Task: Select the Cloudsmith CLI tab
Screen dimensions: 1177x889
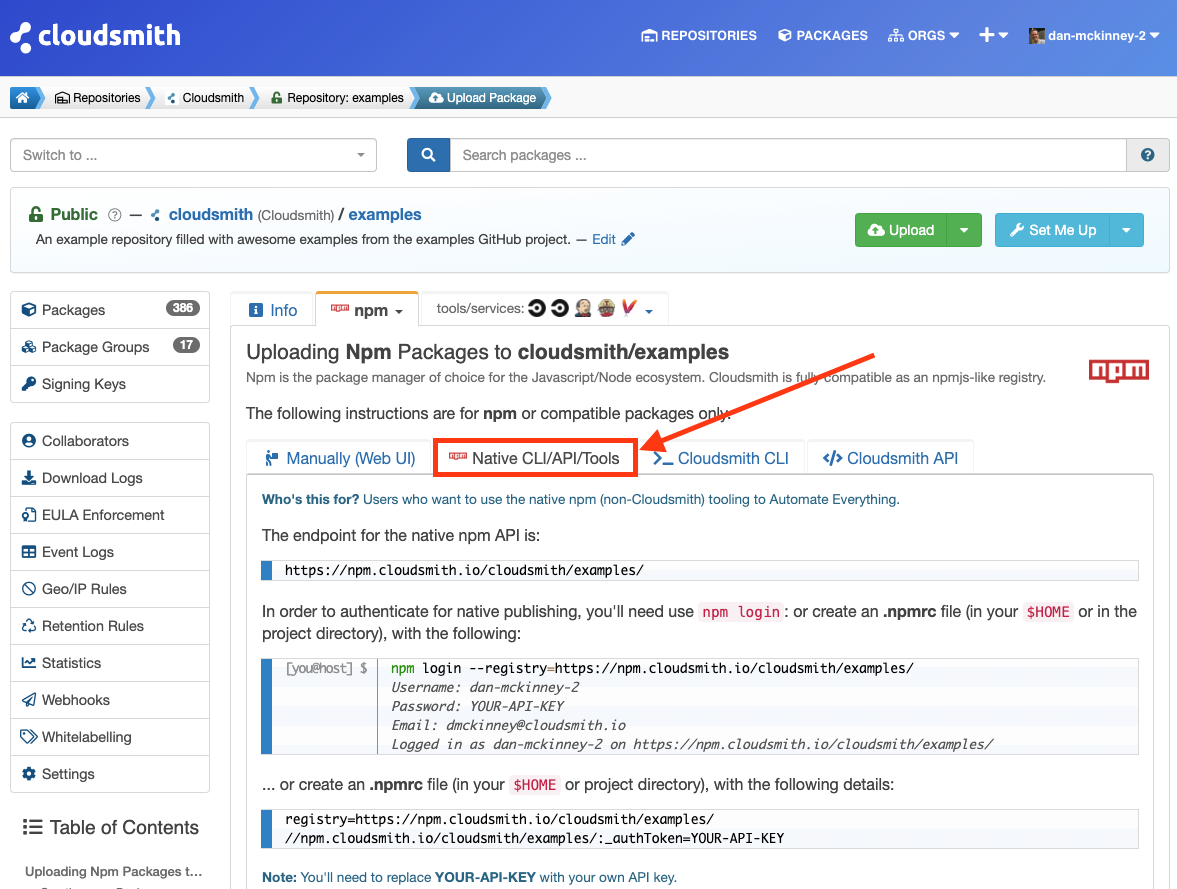Action: [x=721, y=458]
